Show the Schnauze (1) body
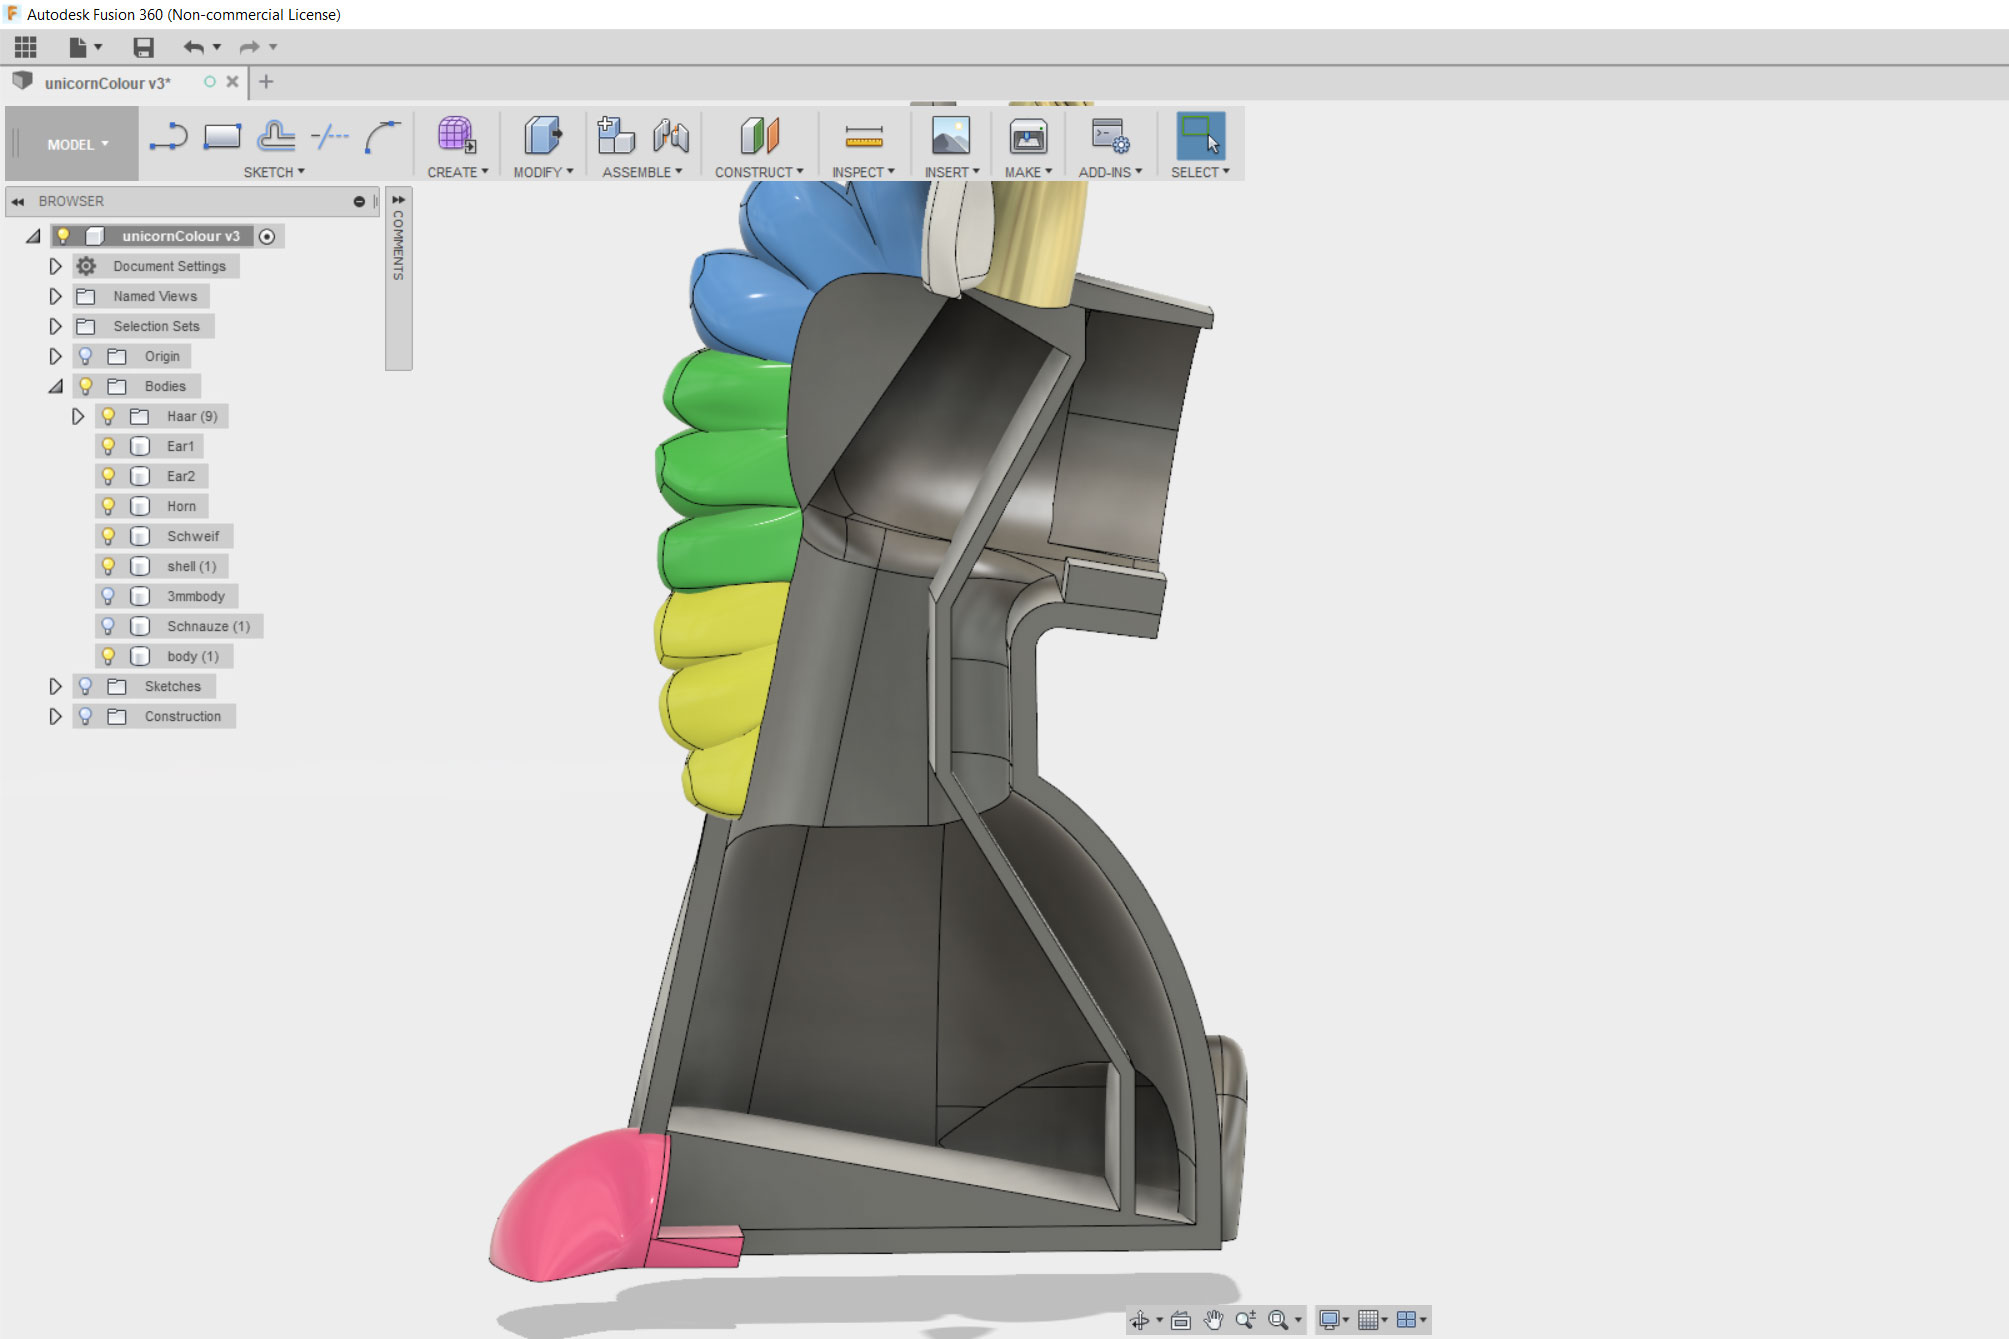2009x1339 pixels. (108, 626)
